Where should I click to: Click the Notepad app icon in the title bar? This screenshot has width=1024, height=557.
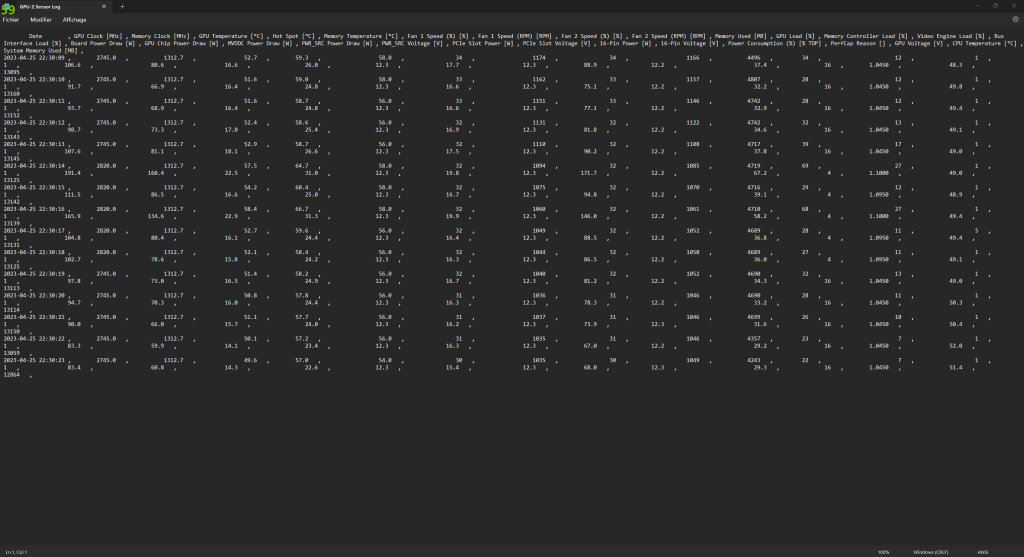(8, 8)
